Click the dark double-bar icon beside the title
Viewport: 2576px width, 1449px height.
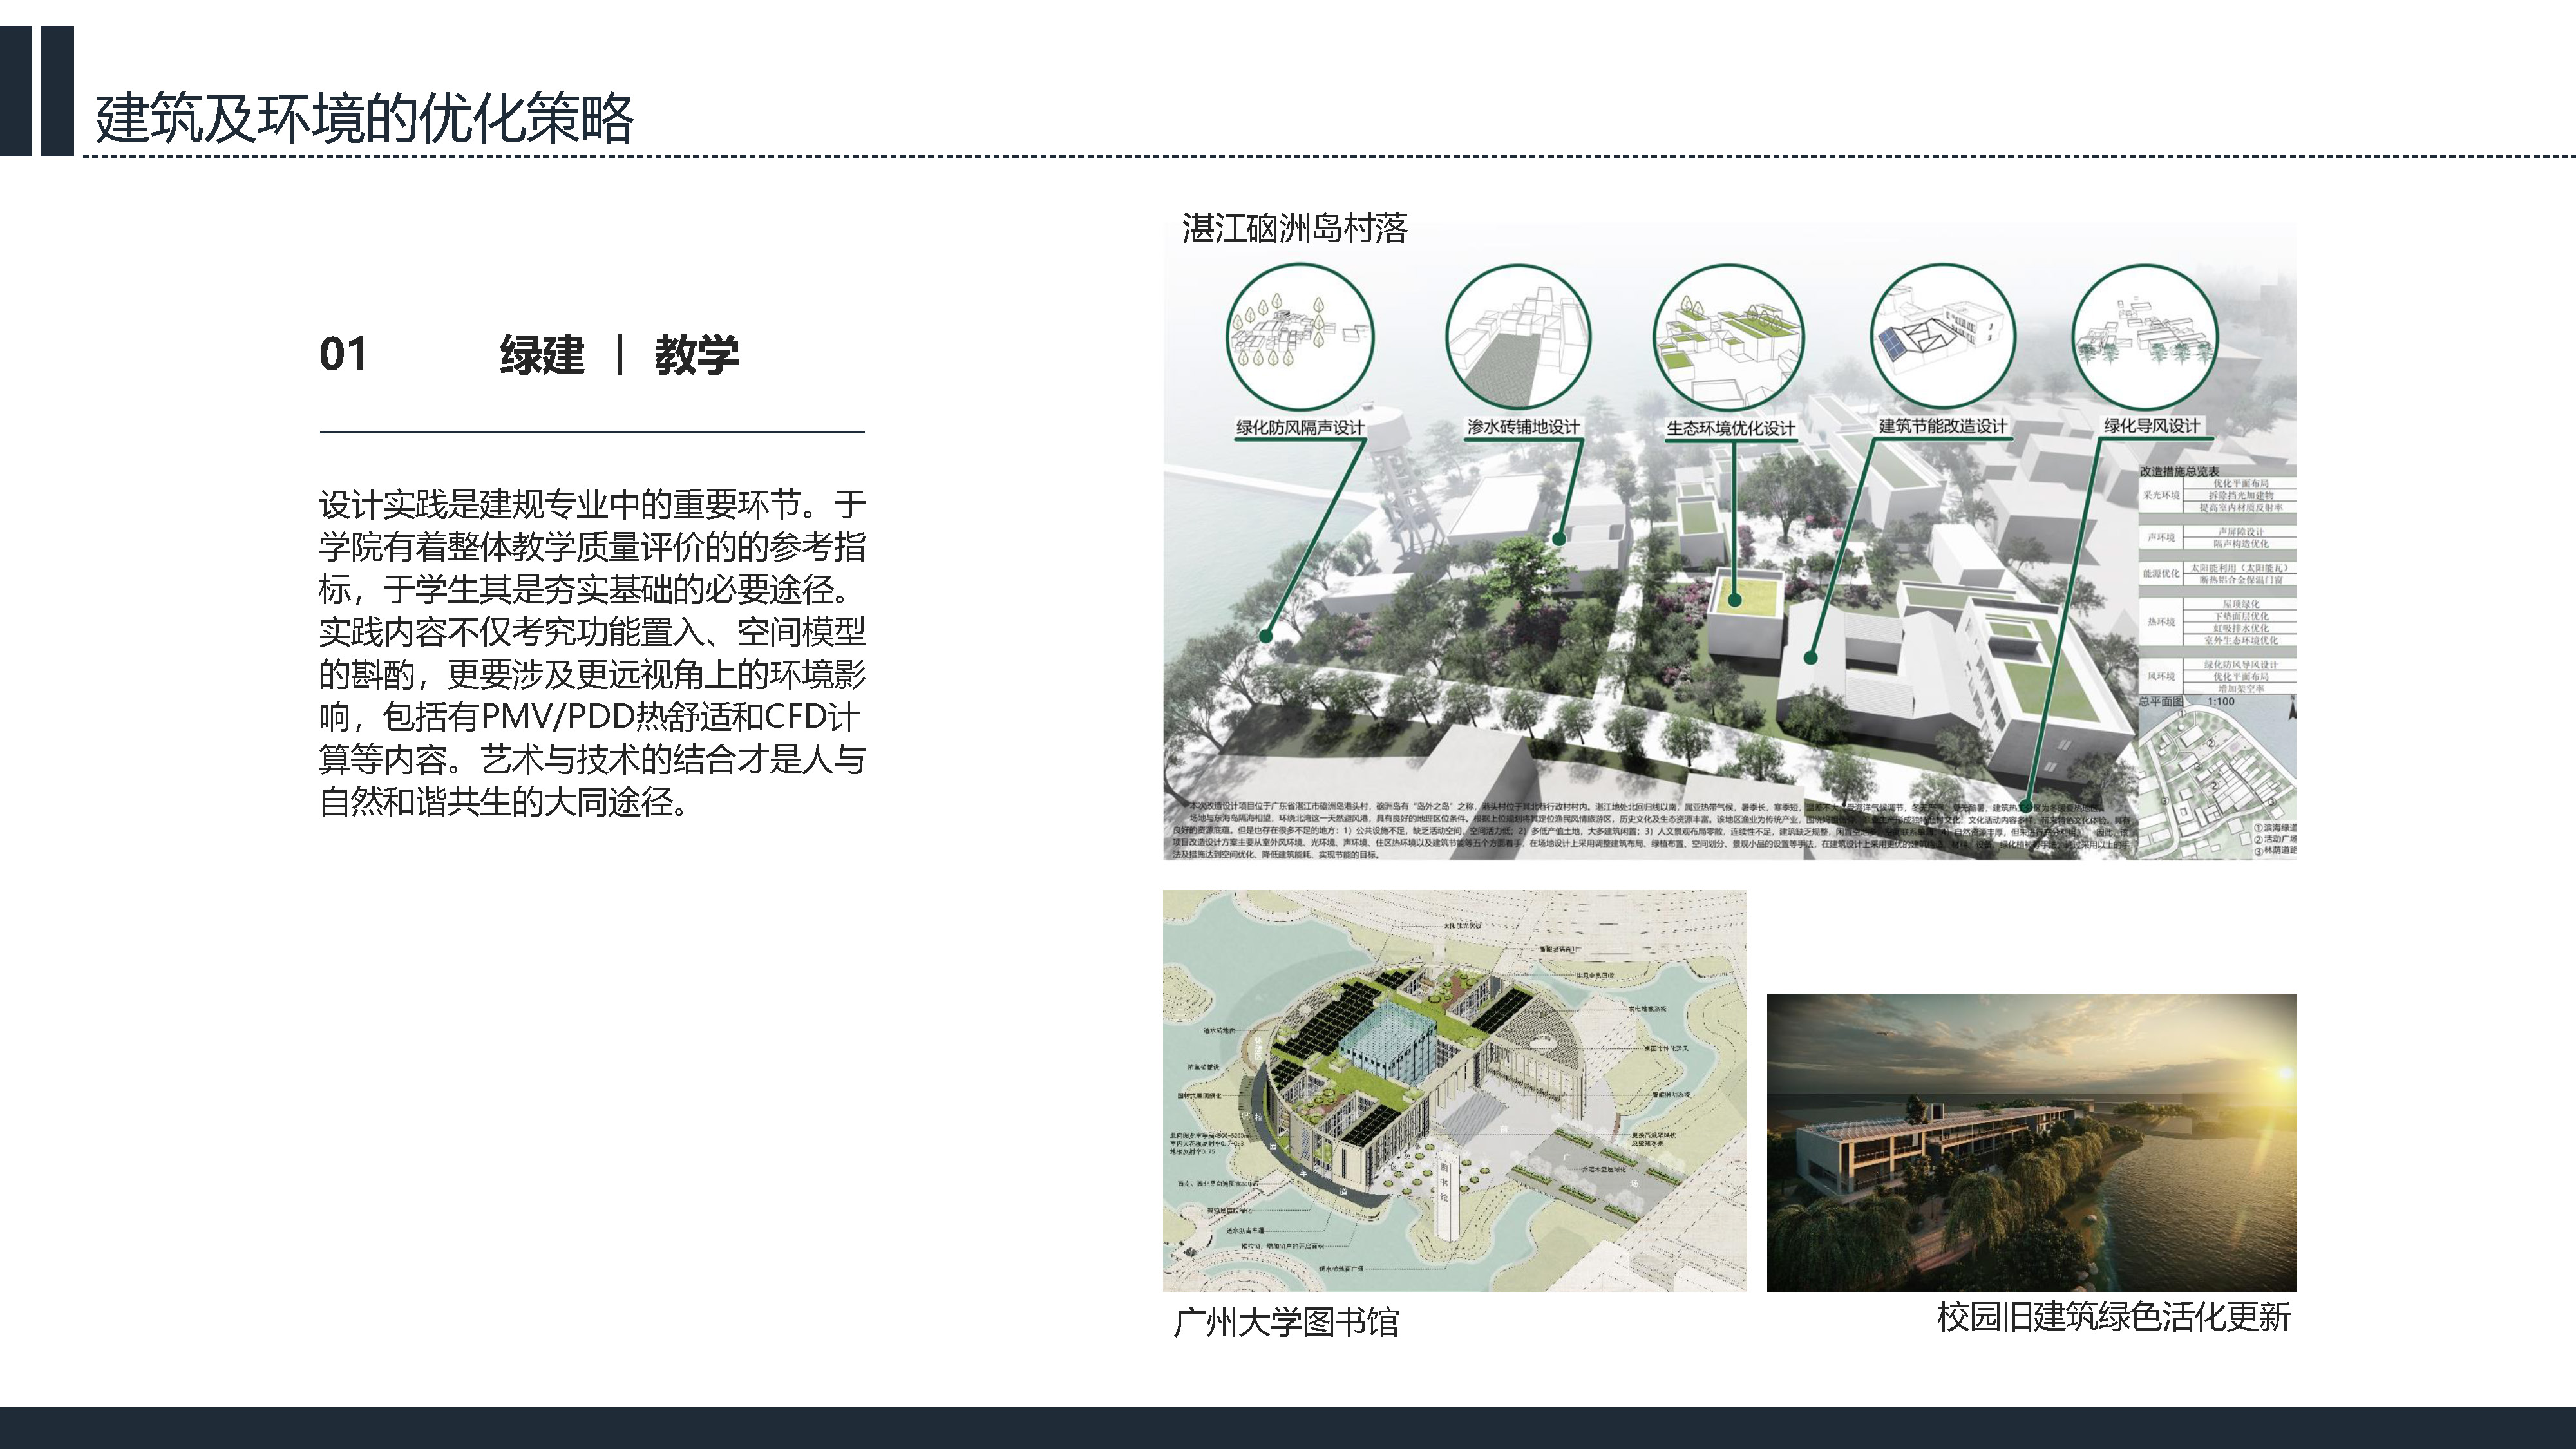coord(37,91)
